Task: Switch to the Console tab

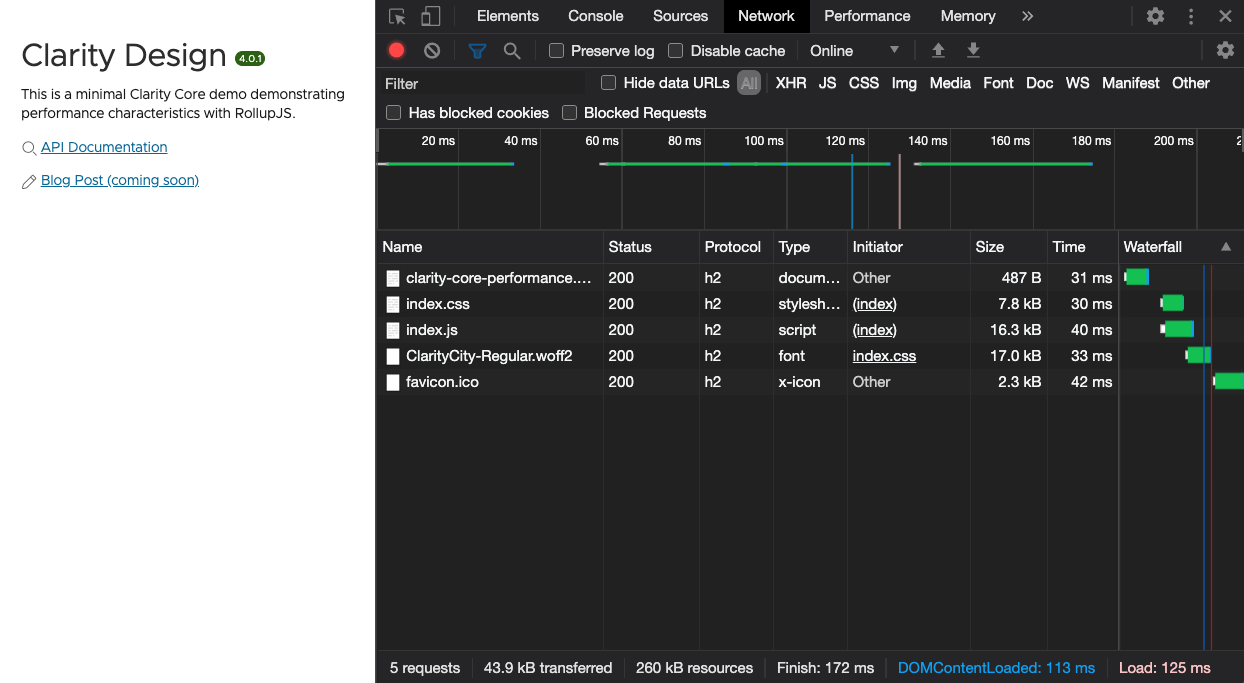Action: click(596, 16)
